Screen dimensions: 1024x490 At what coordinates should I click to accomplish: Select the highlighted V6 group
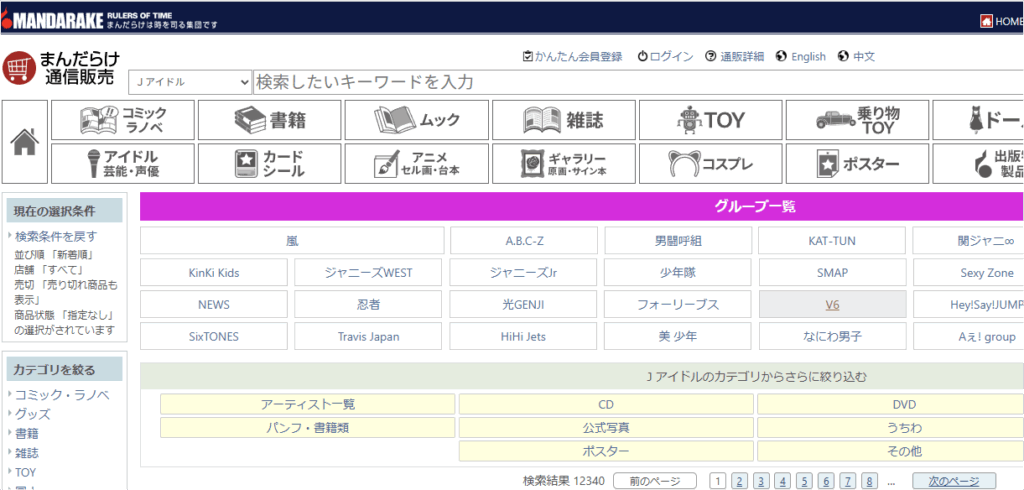pos(832,304)
